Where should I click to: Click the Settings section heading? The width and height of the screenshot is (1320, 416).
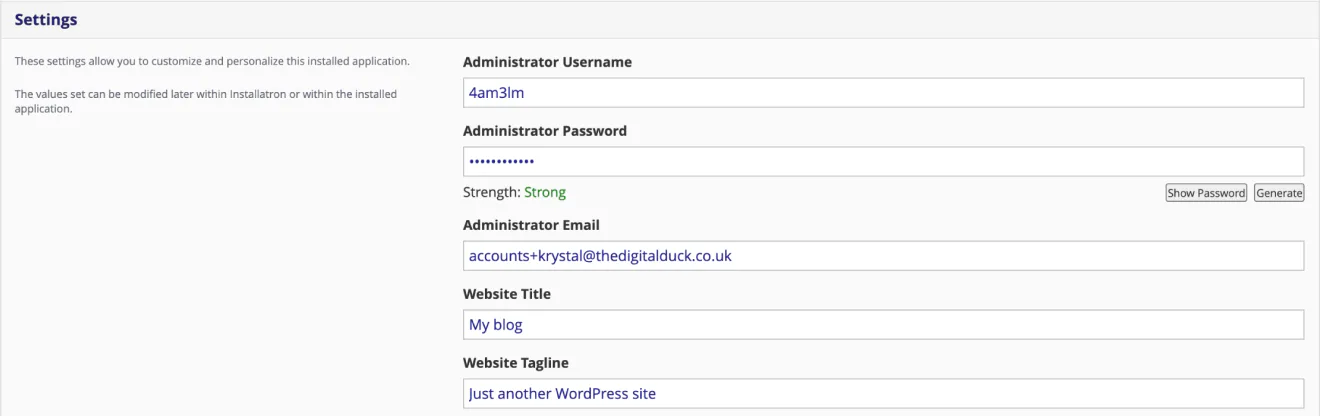[46, 20]
